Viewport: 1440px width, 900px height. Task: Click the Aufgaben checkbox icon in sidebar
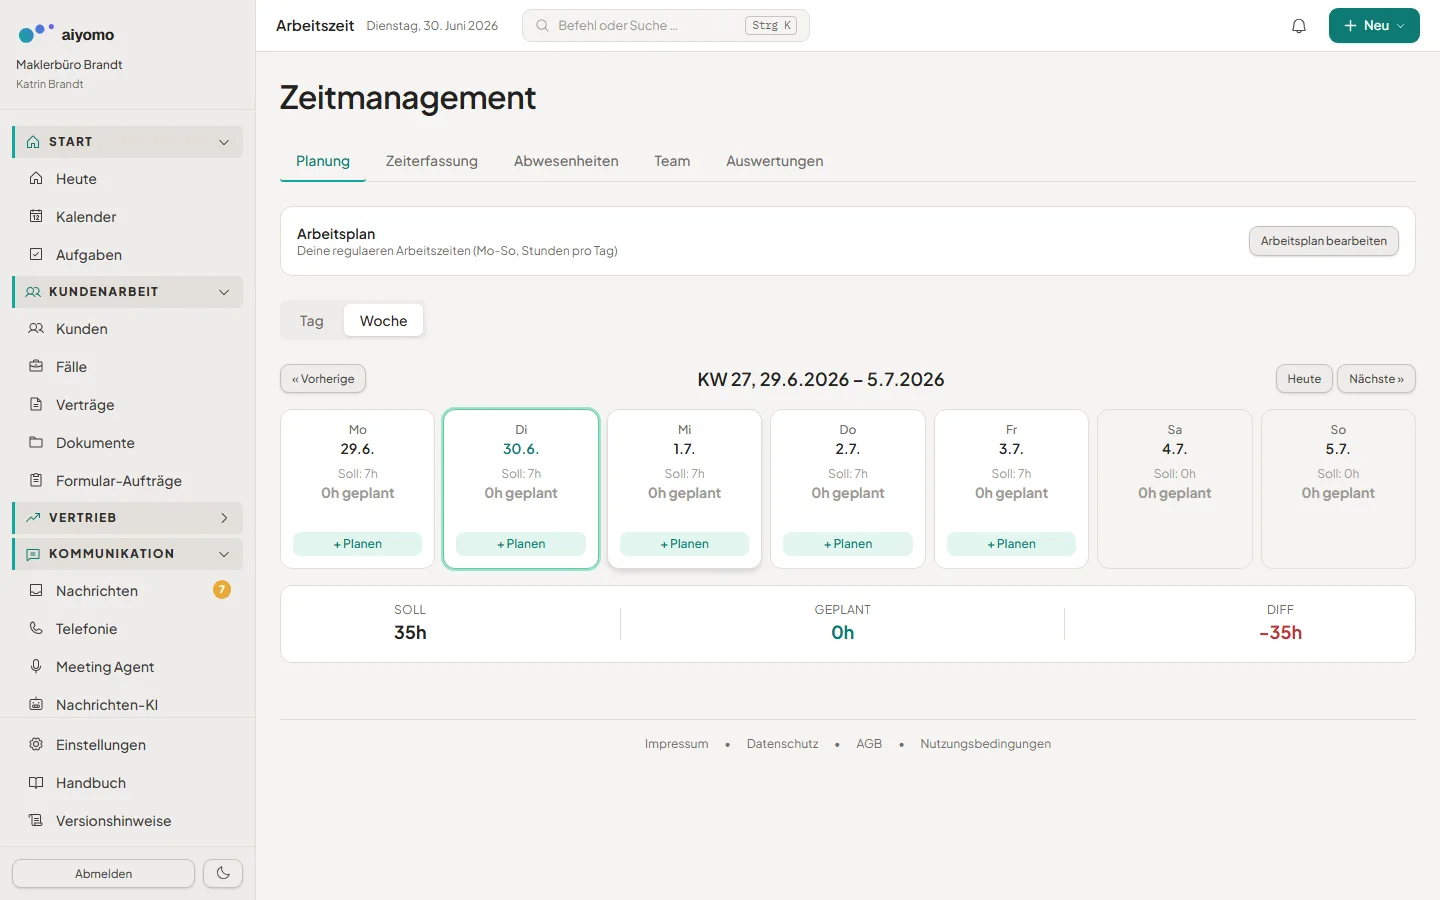(x=36, y=255)
